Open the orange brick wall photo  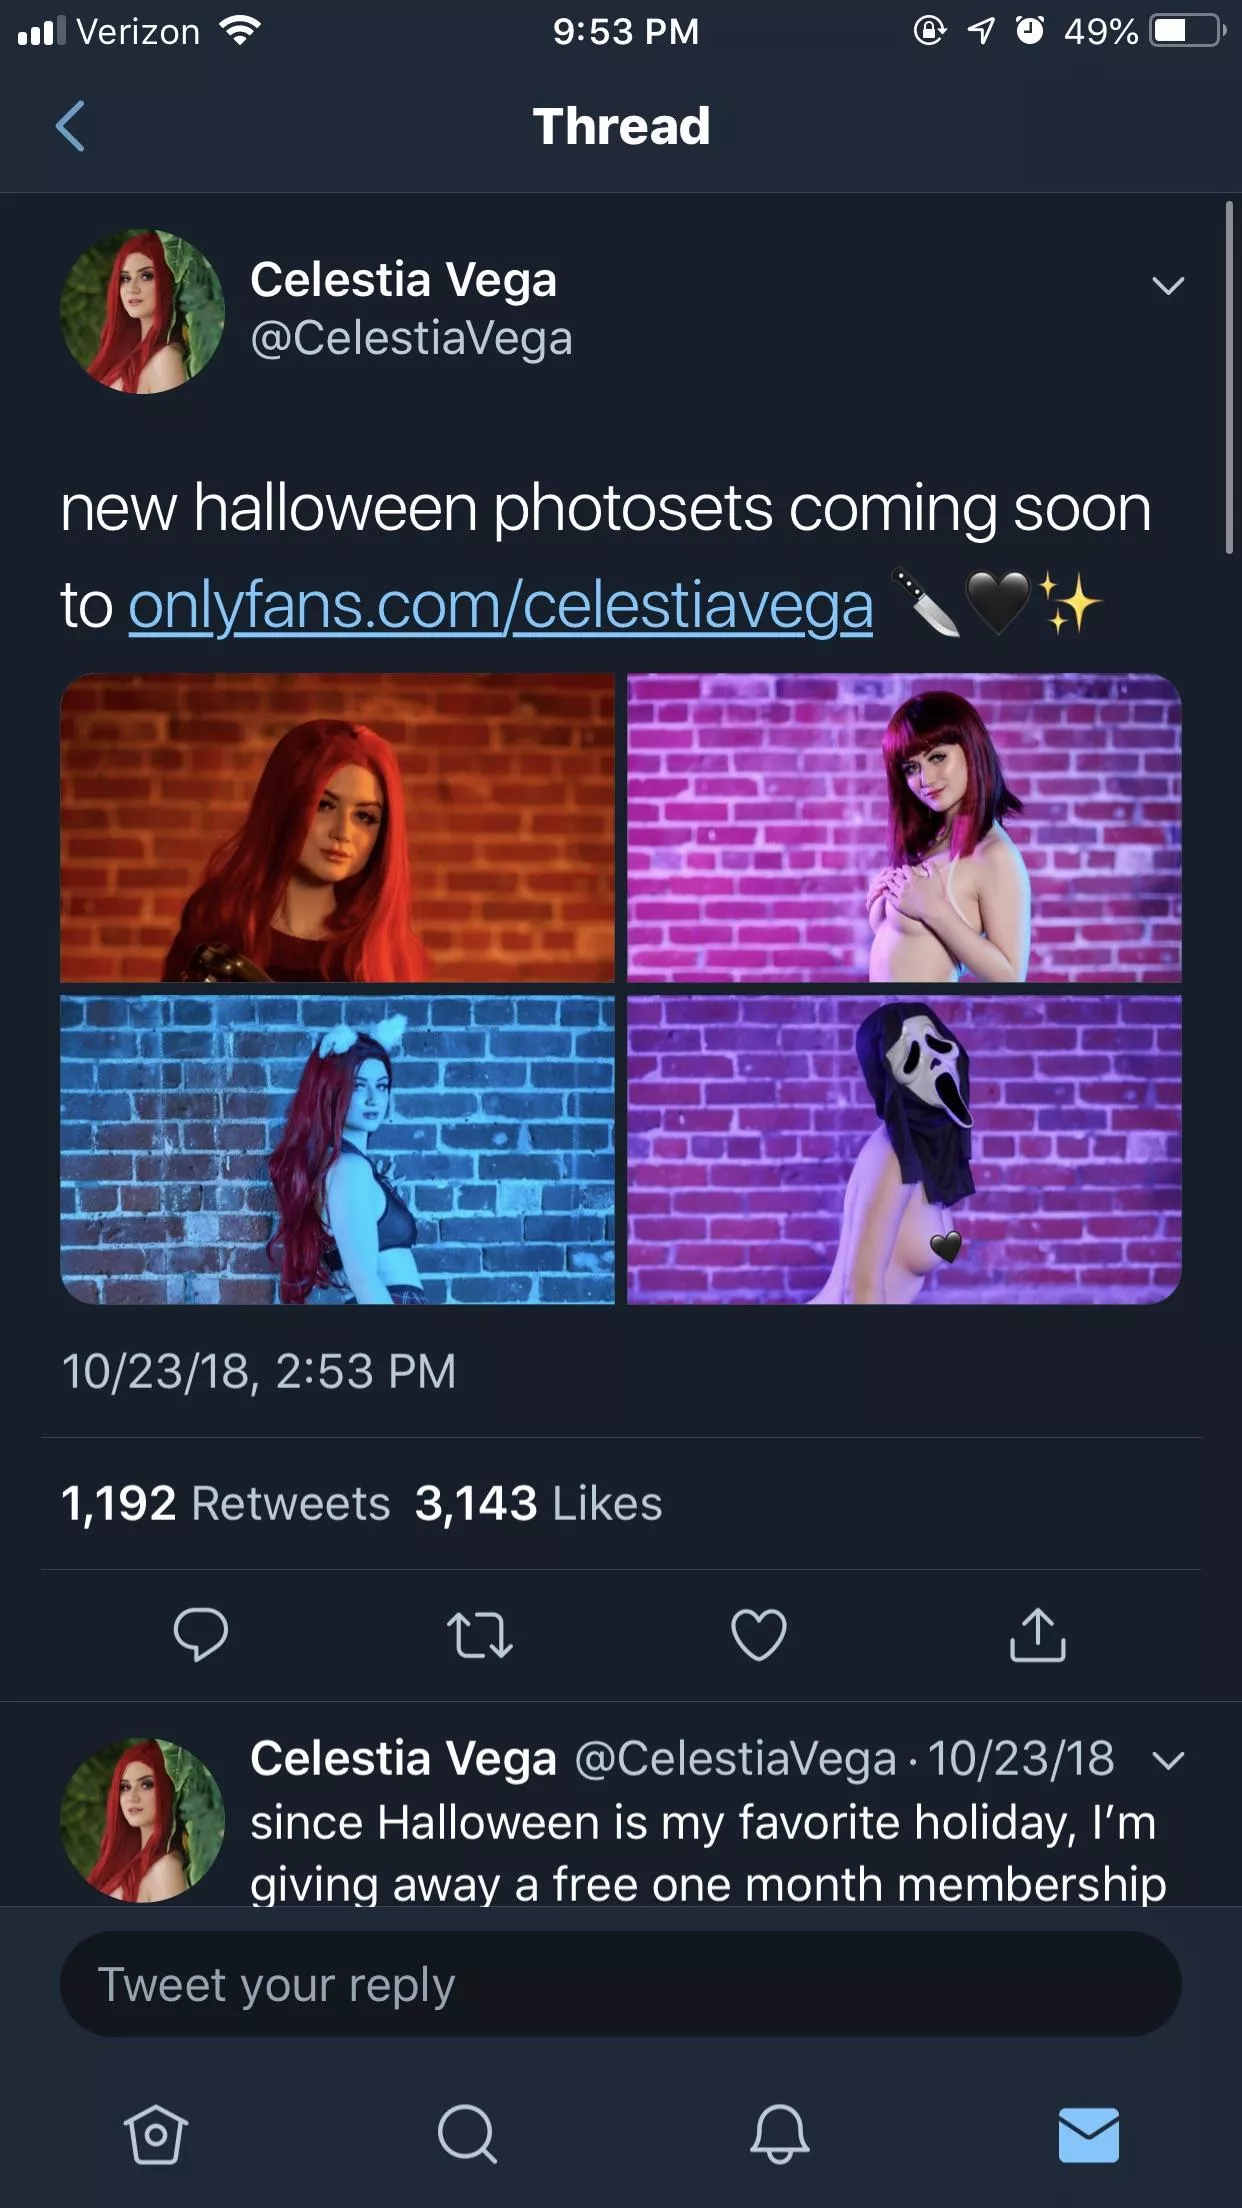click(337, 828)
